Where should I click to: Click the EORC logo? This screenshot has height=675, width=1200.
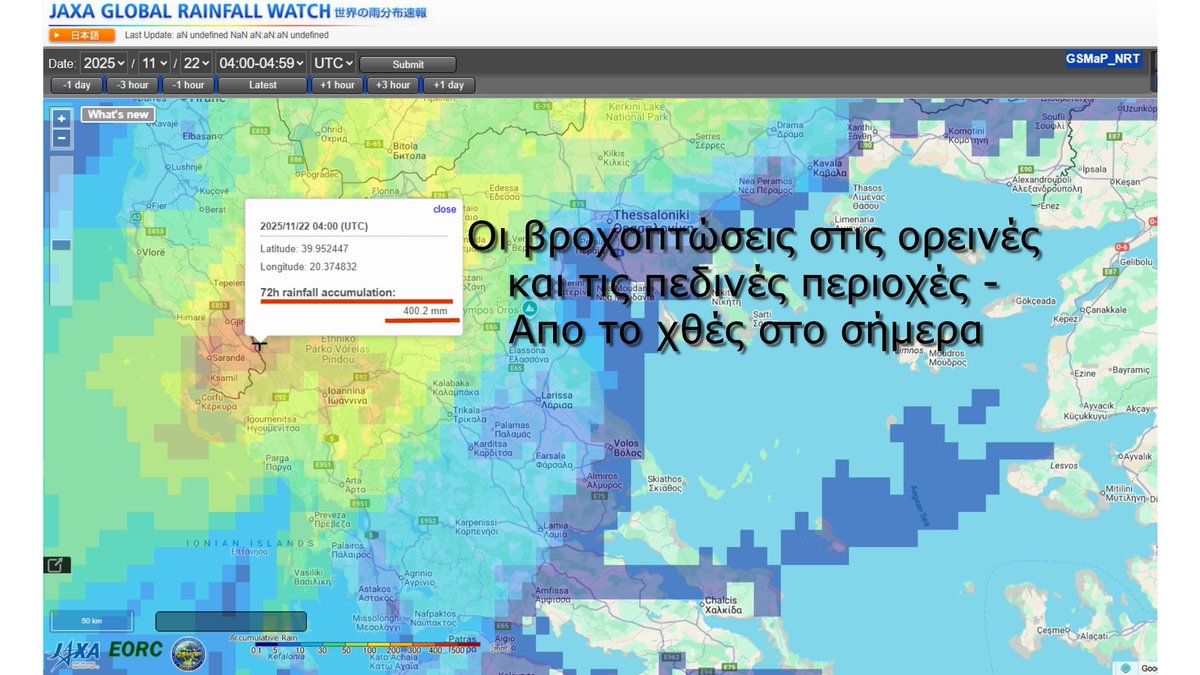135,650
